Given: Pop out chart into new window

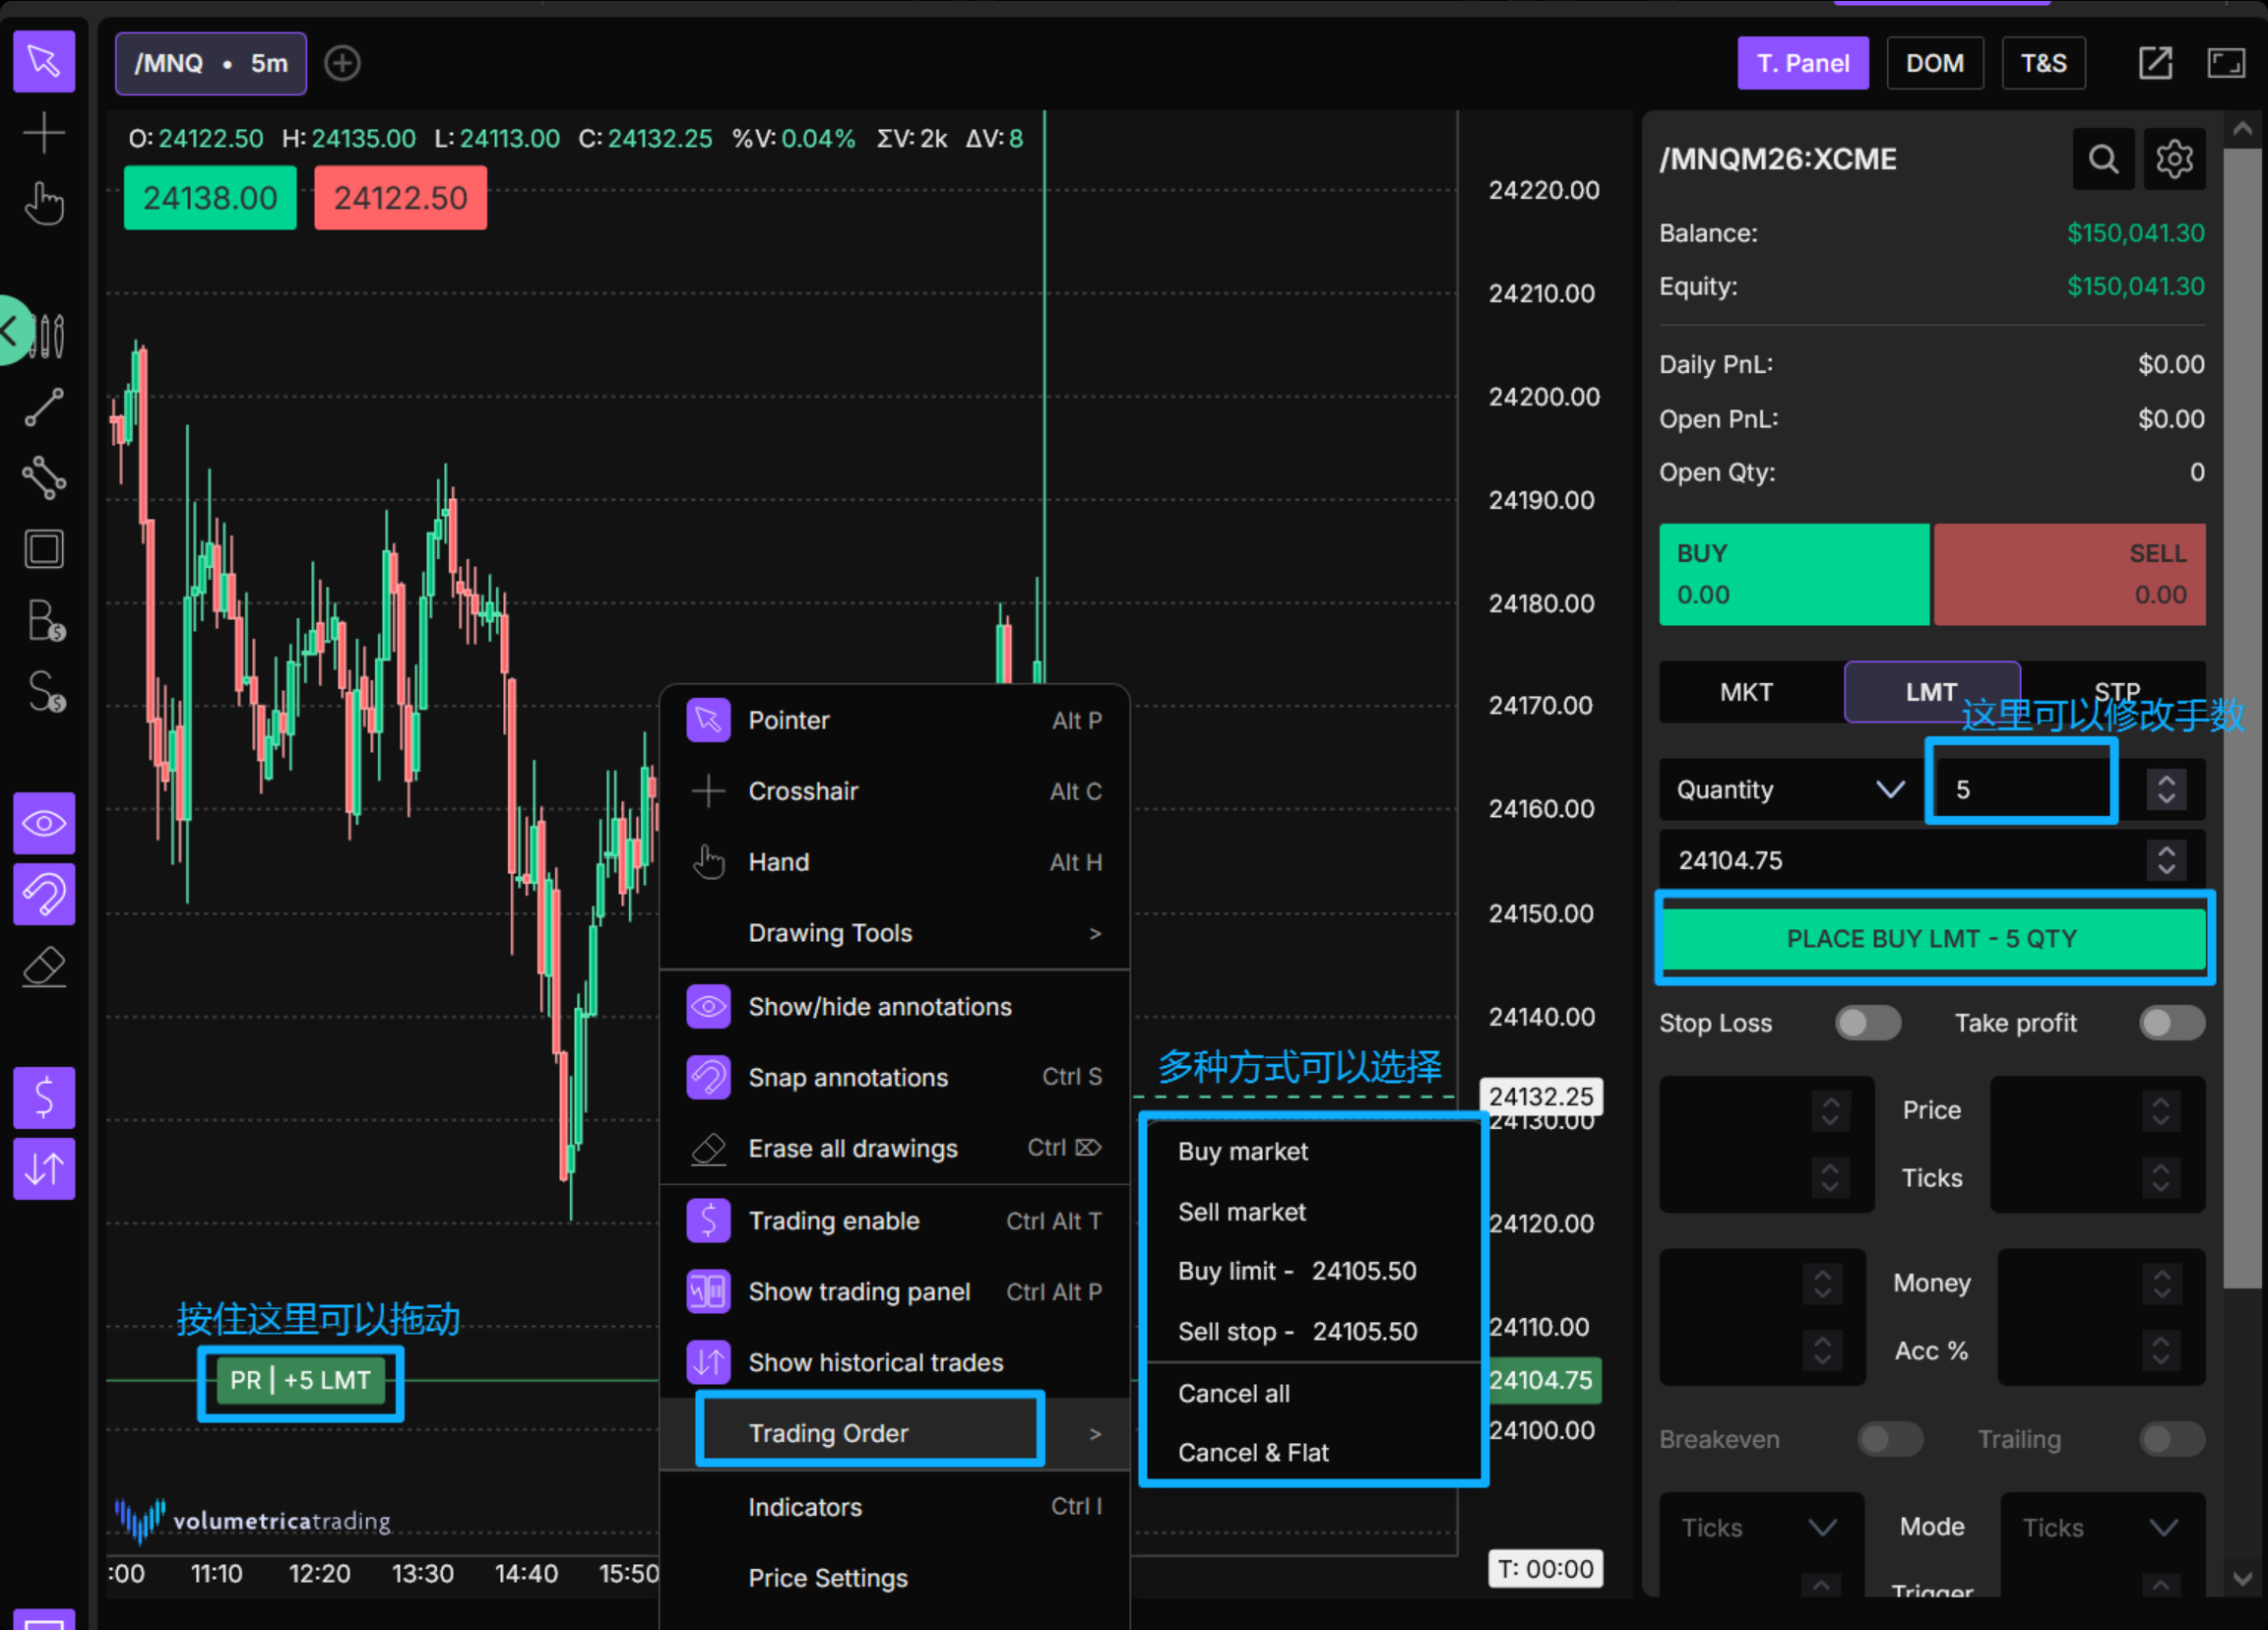Looking at the screenshot, I should [2154, 64].
